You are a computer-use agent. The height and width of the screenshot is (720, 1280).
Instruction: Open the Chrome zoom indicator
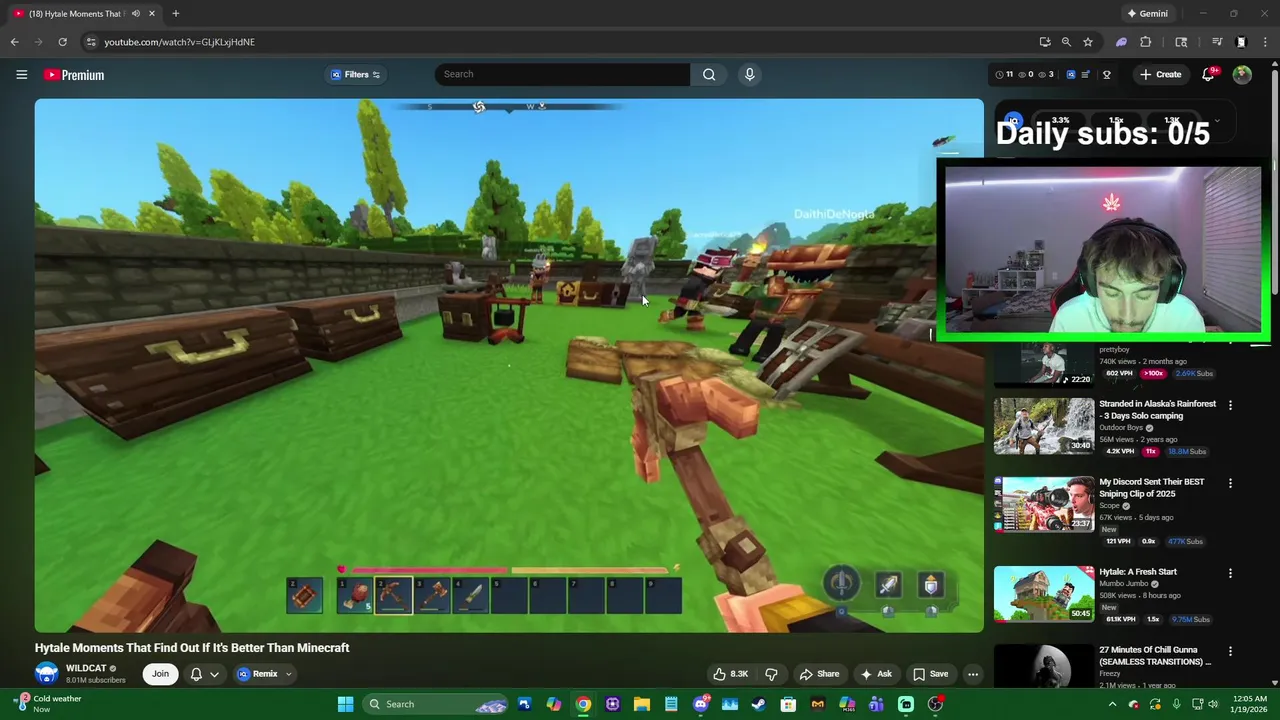point(1066,42)
